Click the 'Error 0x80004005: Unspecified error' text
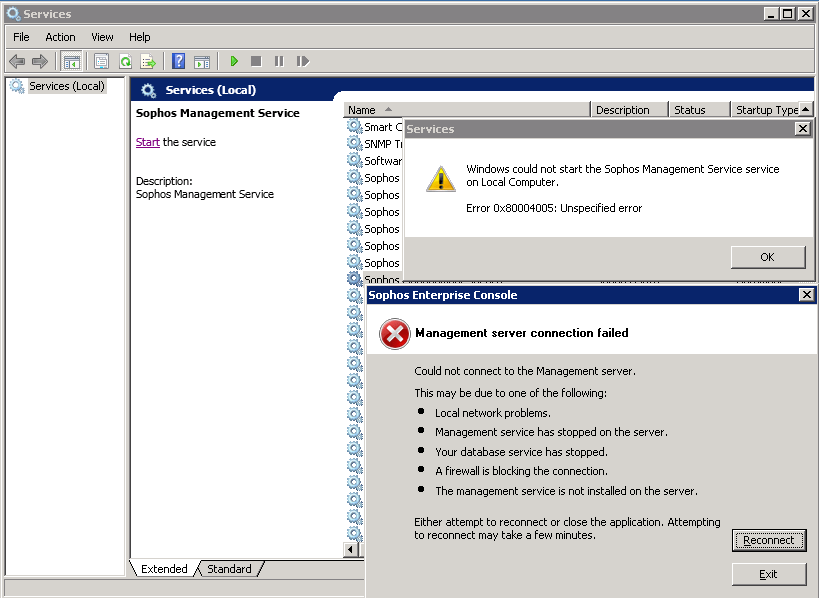The height and width of the screenshot is (598, 819). 554,208
